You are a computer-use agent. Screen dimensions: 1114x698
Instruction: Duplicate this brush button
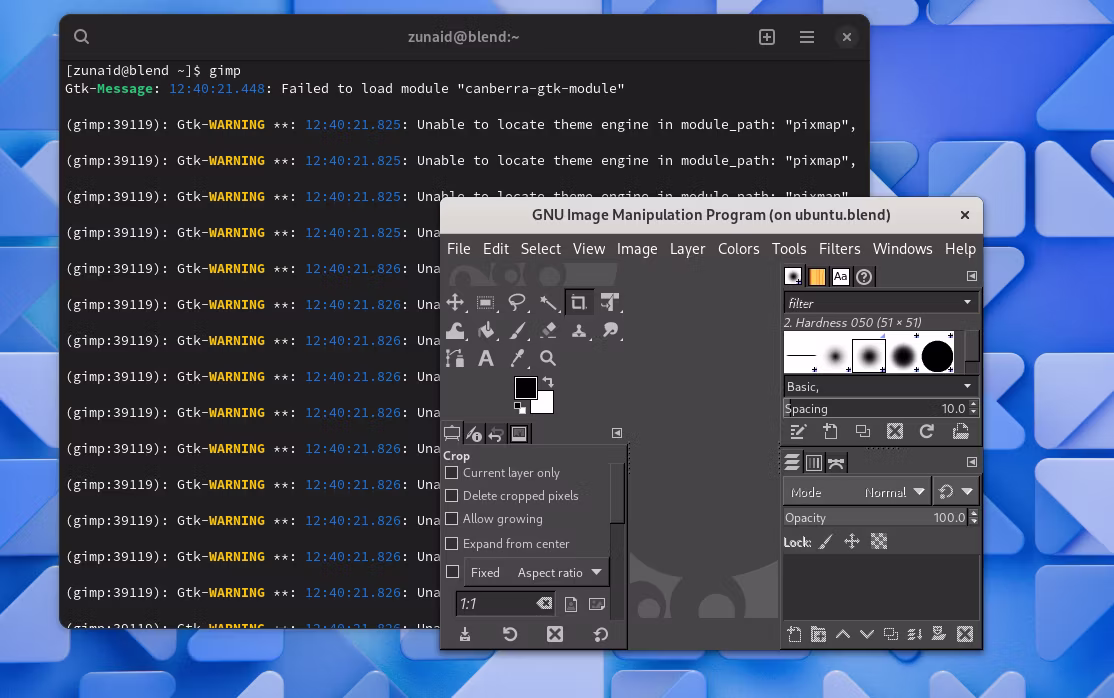point(862,431)
